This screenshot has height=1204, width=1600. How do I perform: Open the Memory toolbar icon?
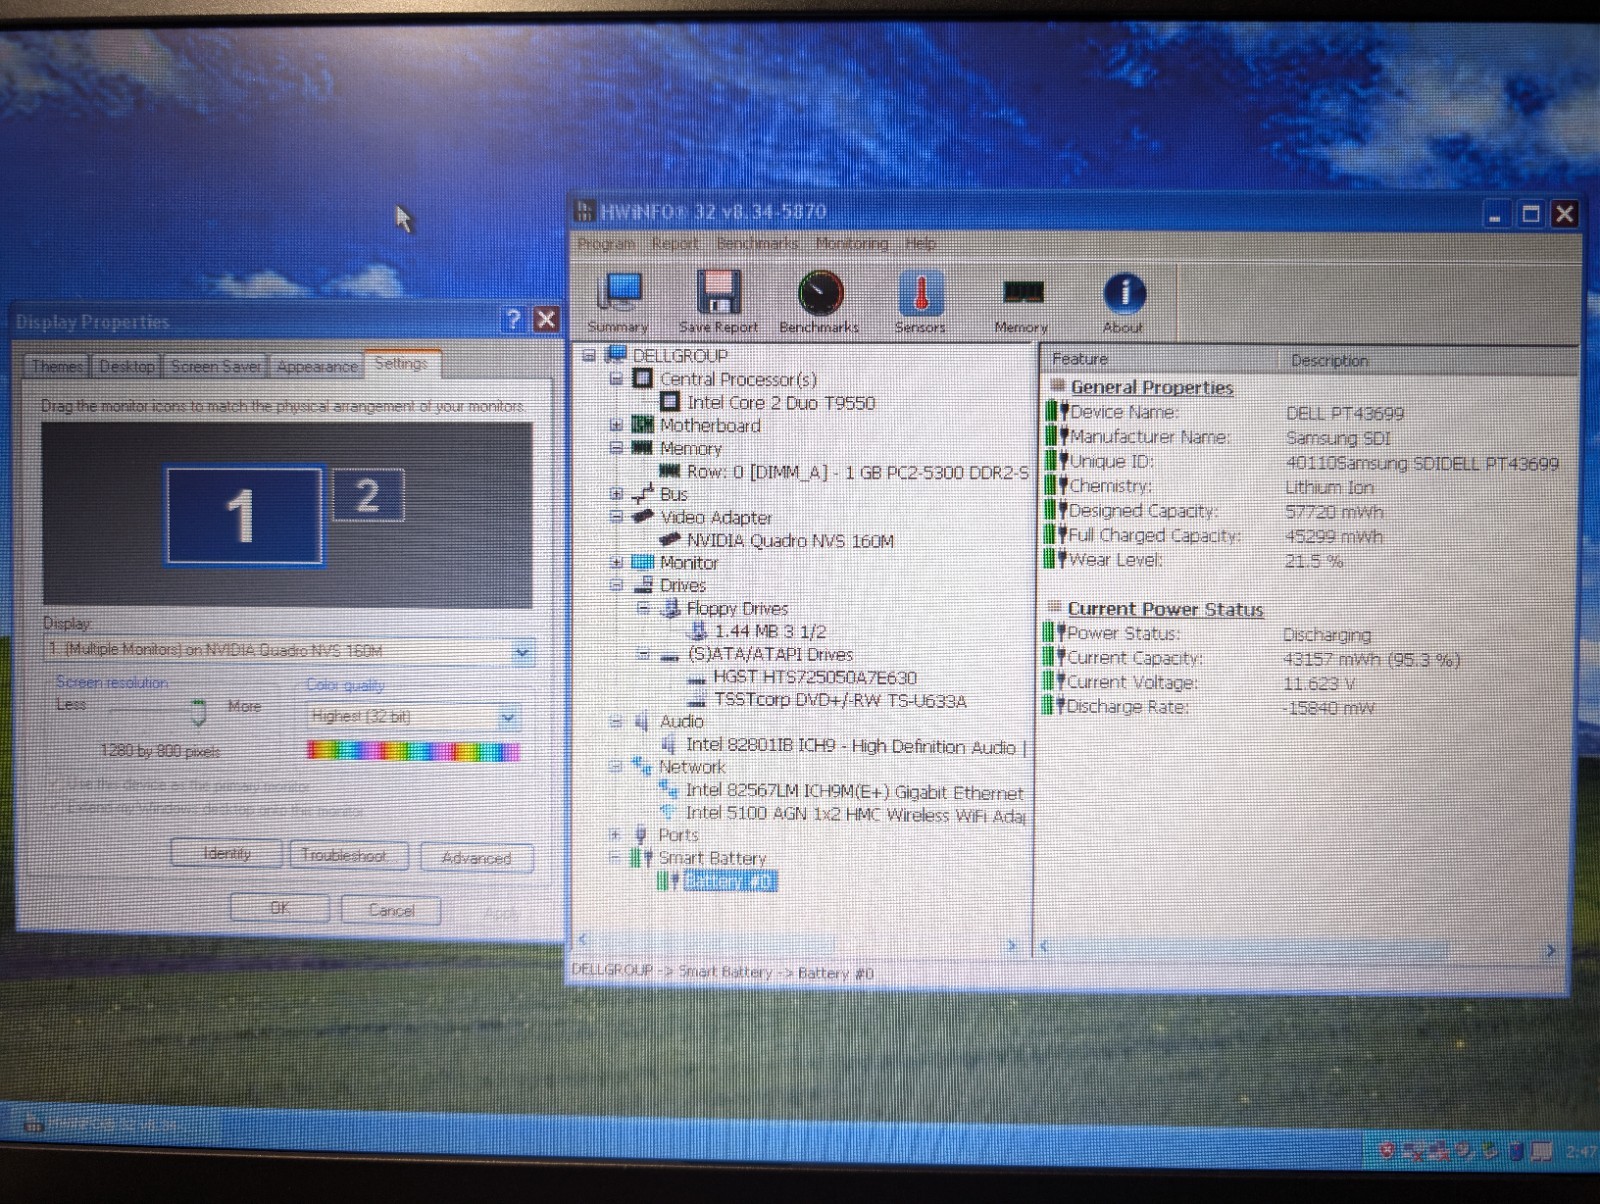(x=1022, y=292)
